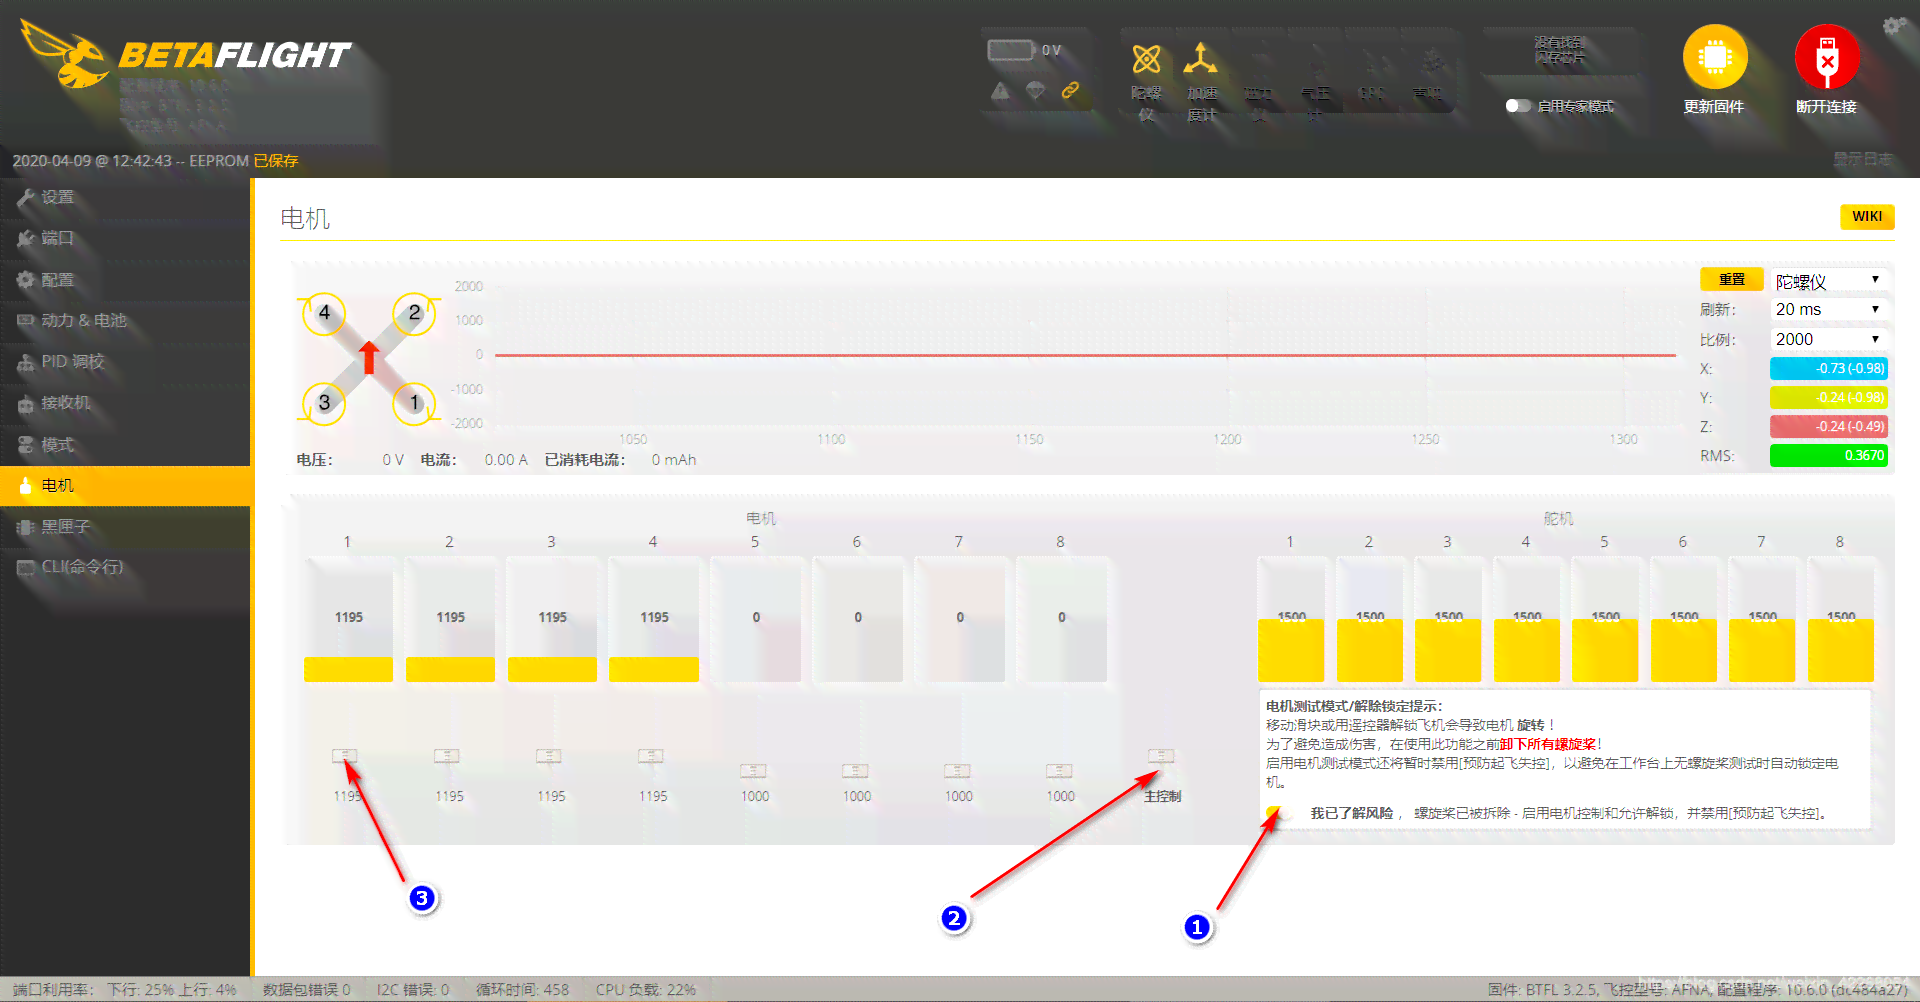Click the gyro graph plot area
This screenshot has height=1002, width=1920.
1085,355
